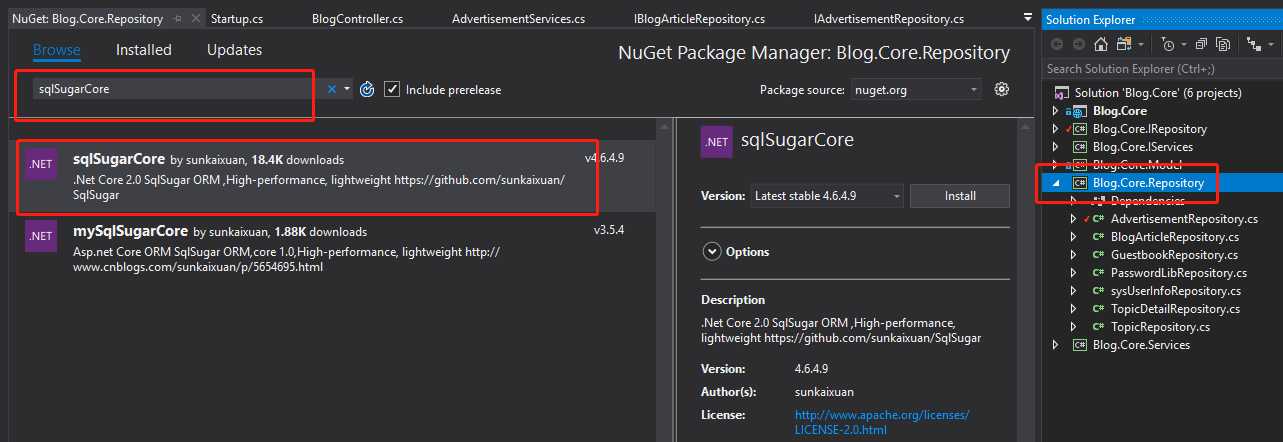Select sysUserInfoRepository.cs file
The height and width of the screenshot is (442, 1283).
point(1175,291)
